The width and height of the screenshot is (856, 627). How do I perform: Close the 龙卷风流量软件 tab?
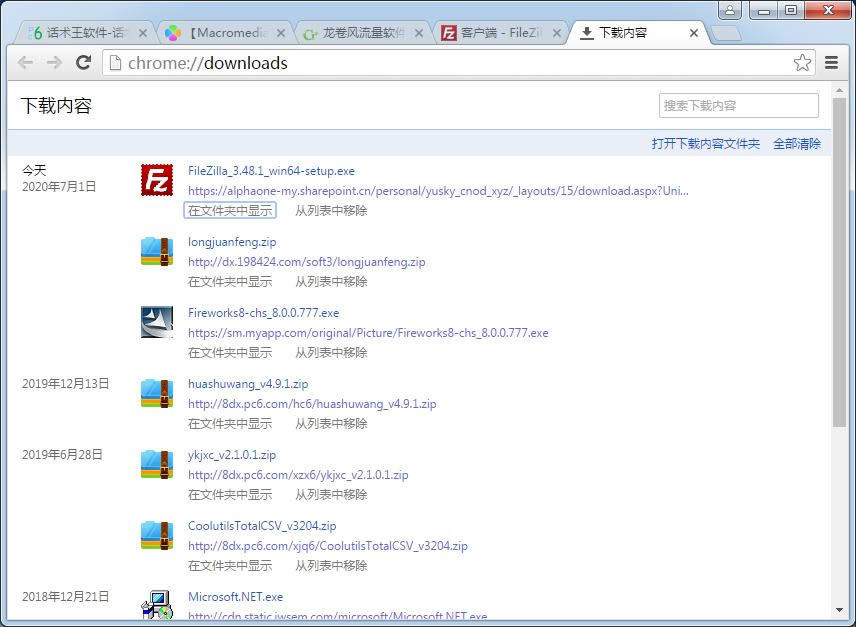tap(419, 33)
